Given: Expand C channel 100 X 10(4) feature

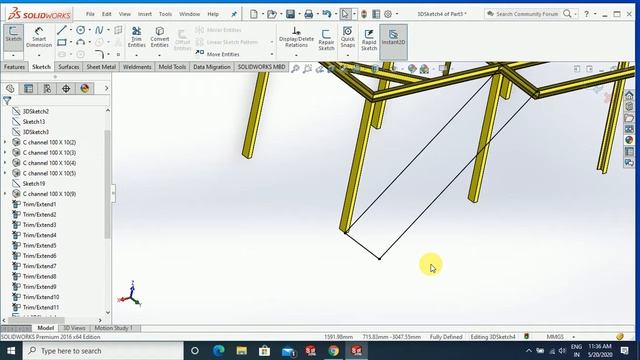Looking at the screenshot, I should pos(5,163).
